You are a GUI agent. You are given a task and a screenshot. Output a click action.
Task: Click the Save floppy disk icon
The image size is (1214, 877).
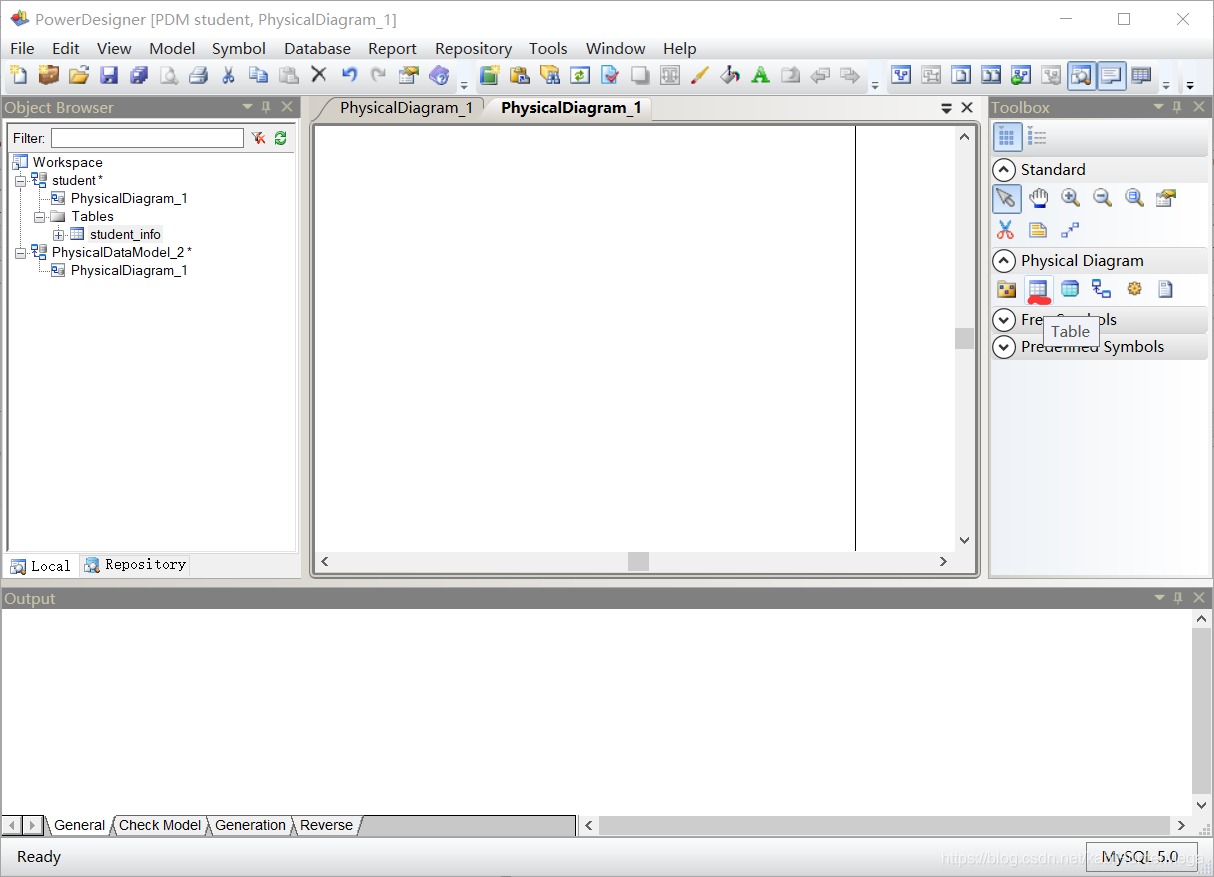click(109, 75)
